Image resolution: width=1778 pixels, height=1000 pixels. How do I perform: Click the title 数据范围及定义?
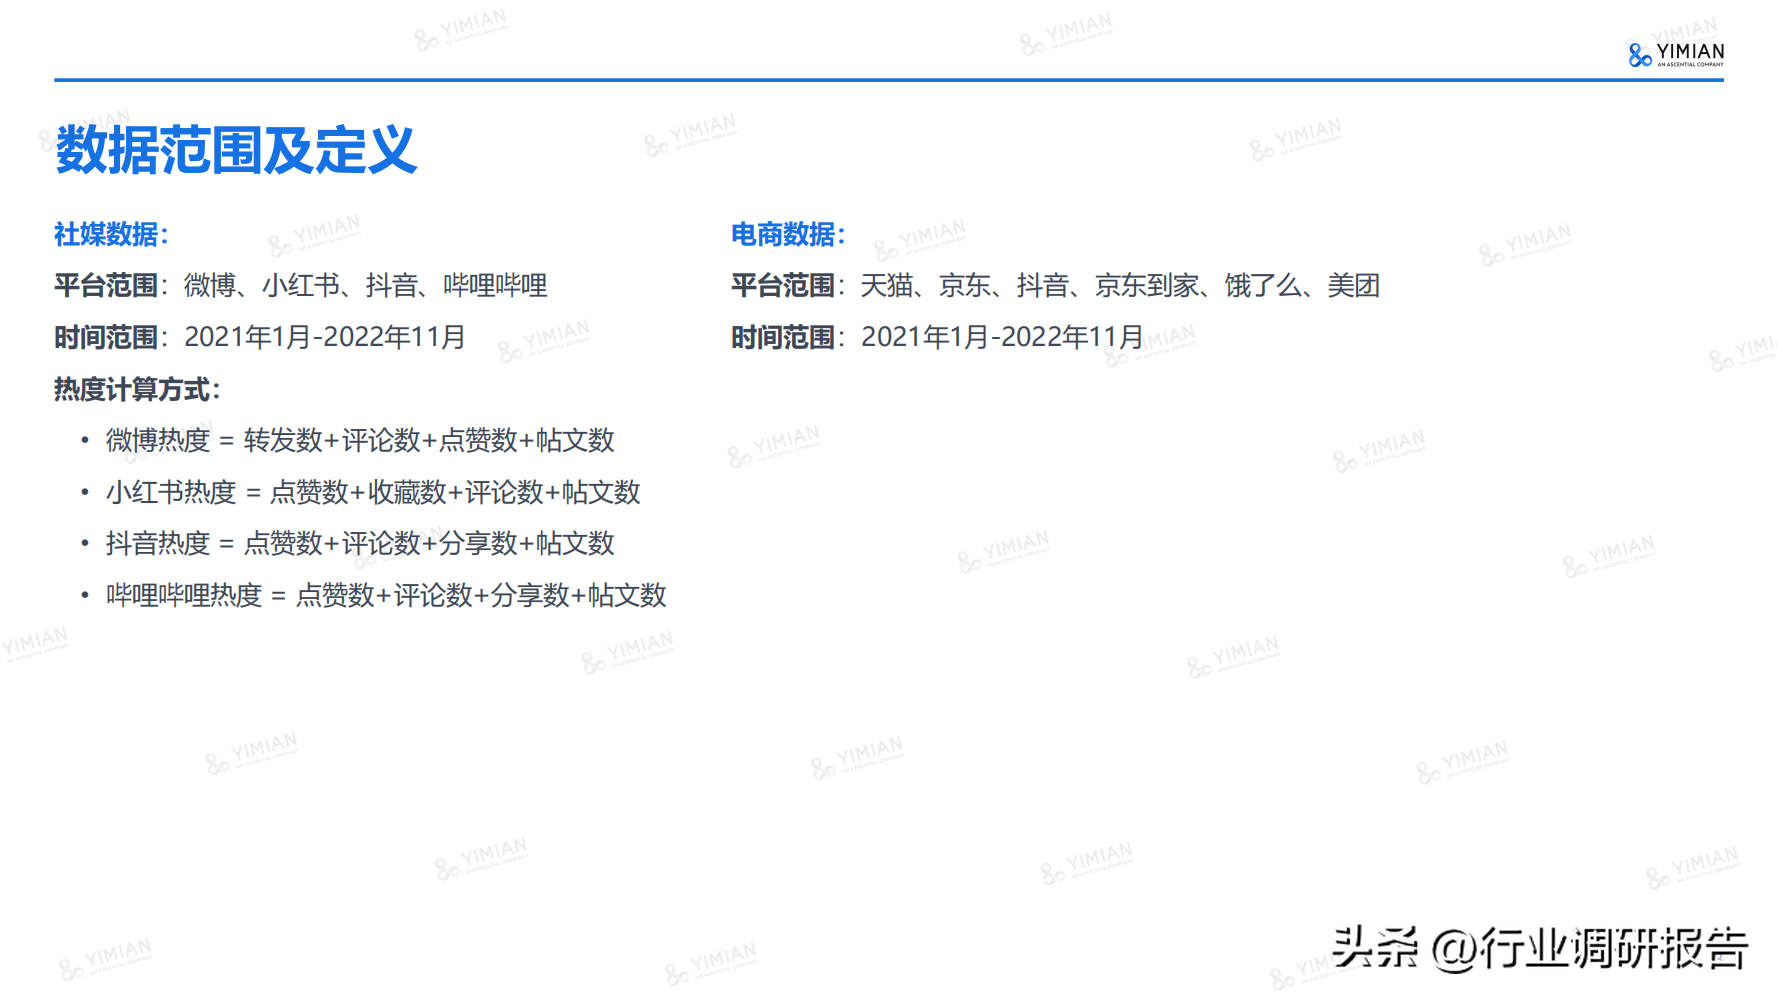click(236, 150)
